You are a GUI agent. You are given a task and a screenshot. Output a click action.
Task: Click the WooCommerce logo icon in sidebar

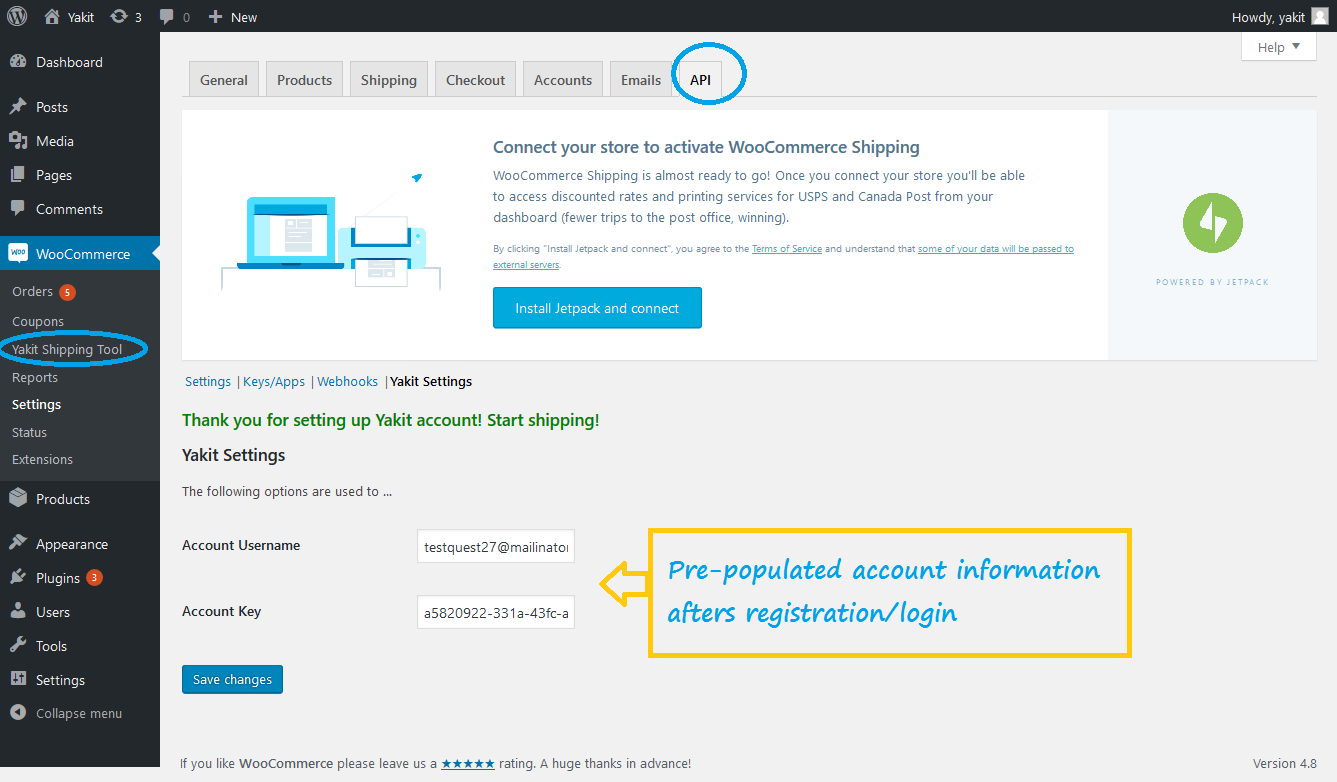click(x=18, y=254)
